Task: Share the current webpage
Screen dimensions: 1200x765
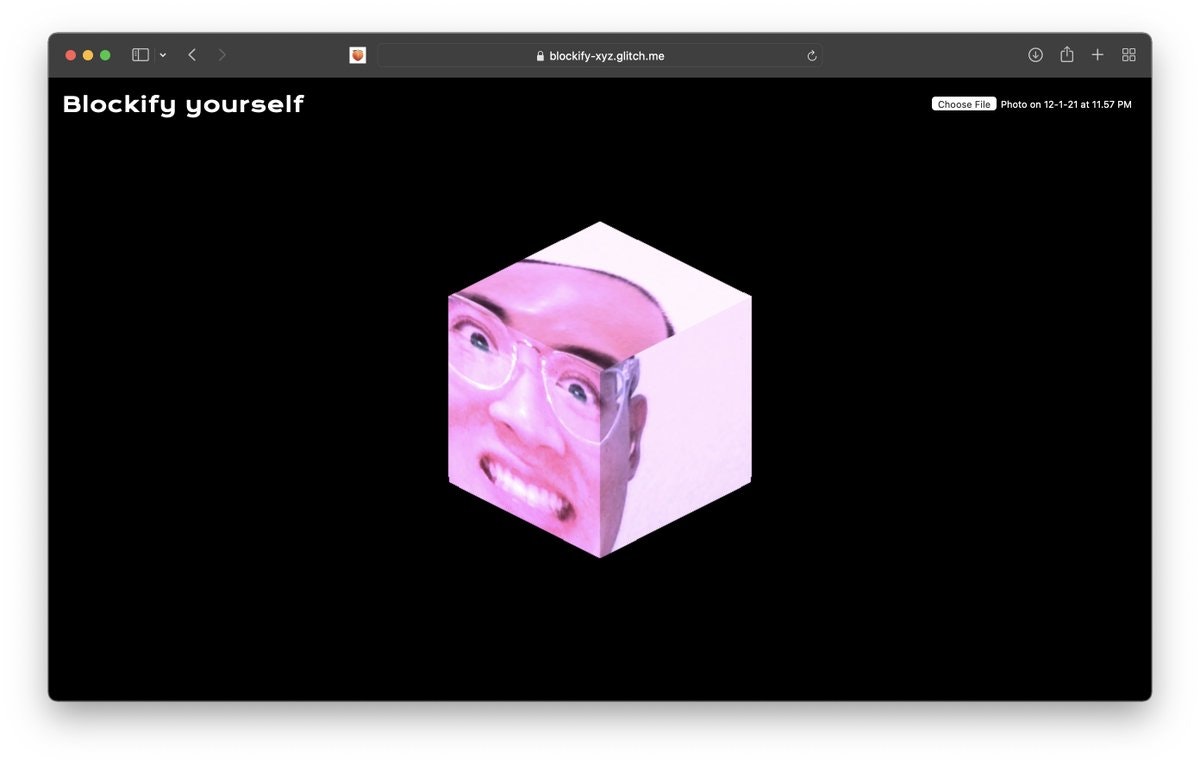Action: (x=1067, y=55)
